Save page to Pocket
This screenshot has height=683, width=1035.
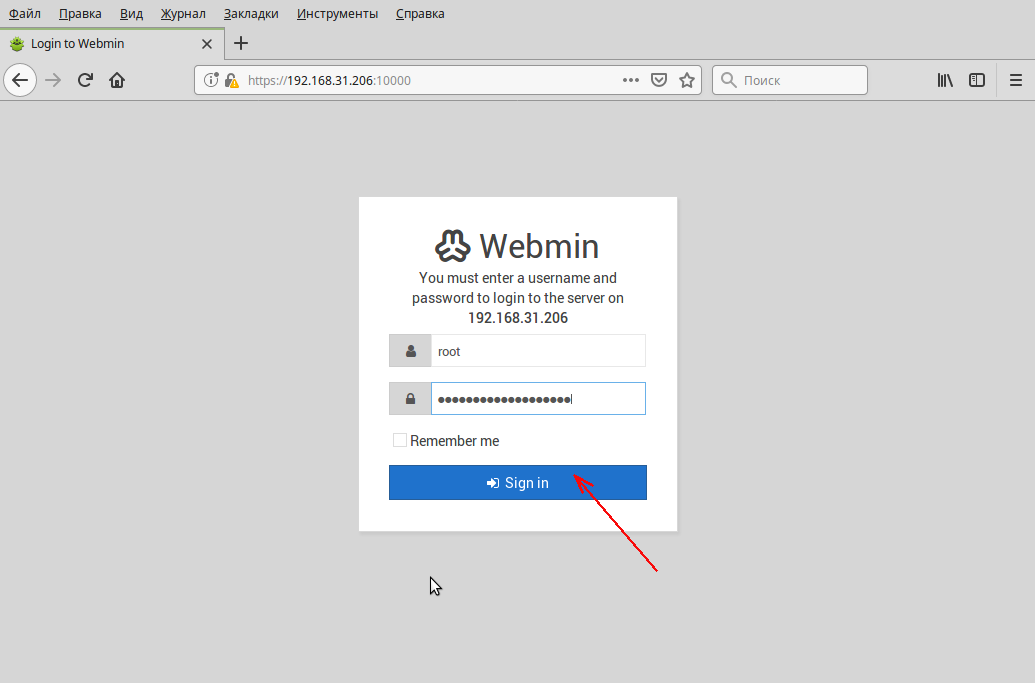(659, 81)
